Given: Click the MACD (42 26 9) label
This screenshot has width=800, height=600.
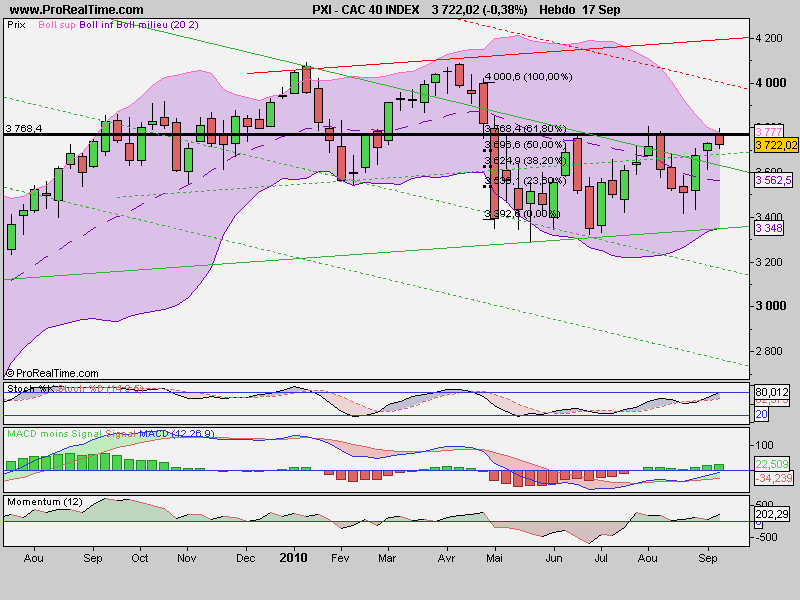Looking at the screenshot, I should [x=177, y=434].
